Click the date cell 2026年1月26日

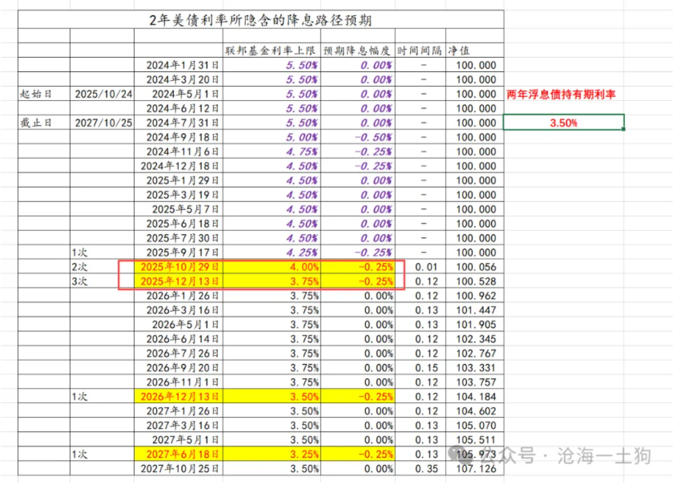(179, 295)
